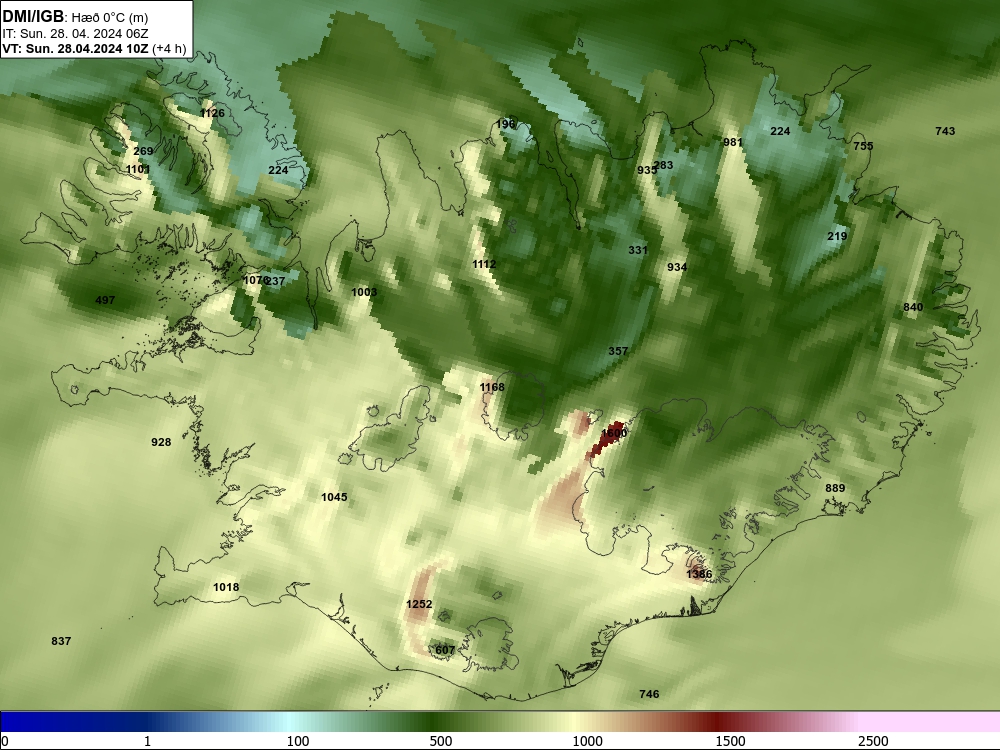Click the color scale tick label 1500

click(730, 741)
